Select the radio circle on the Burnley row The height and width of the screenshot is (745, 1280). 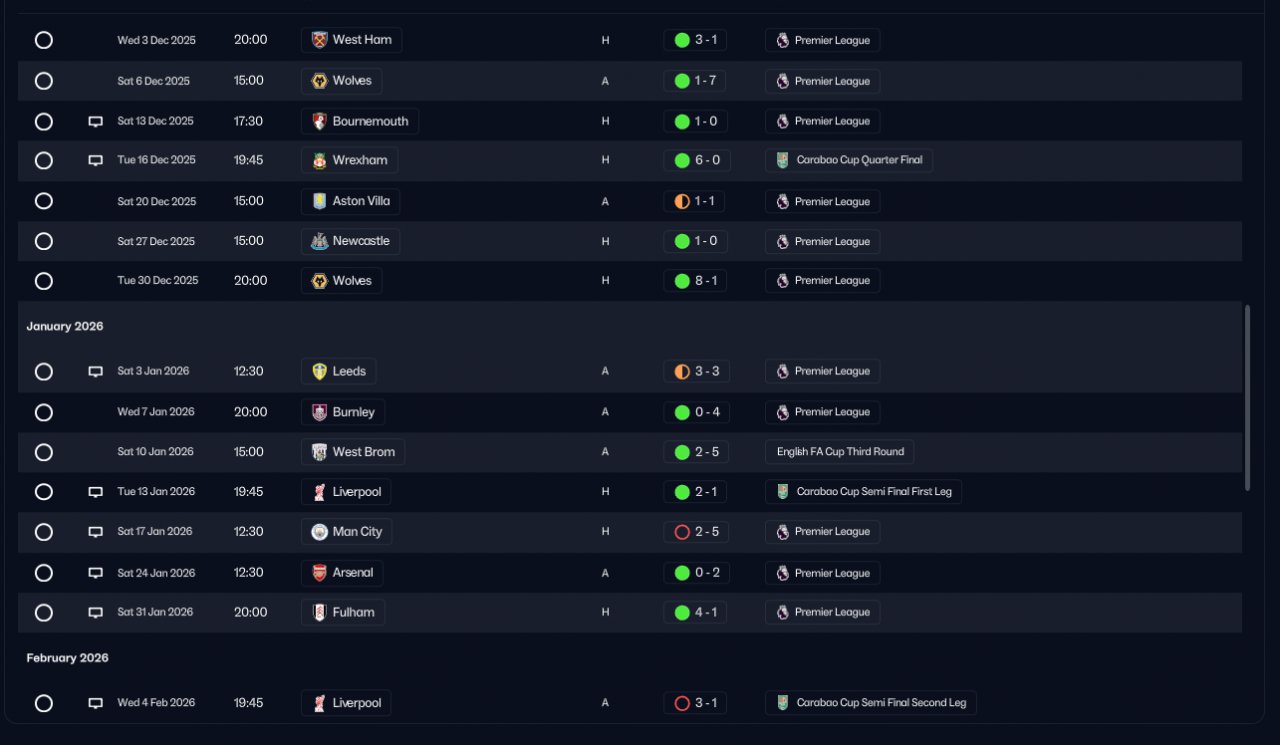point(44,412)
